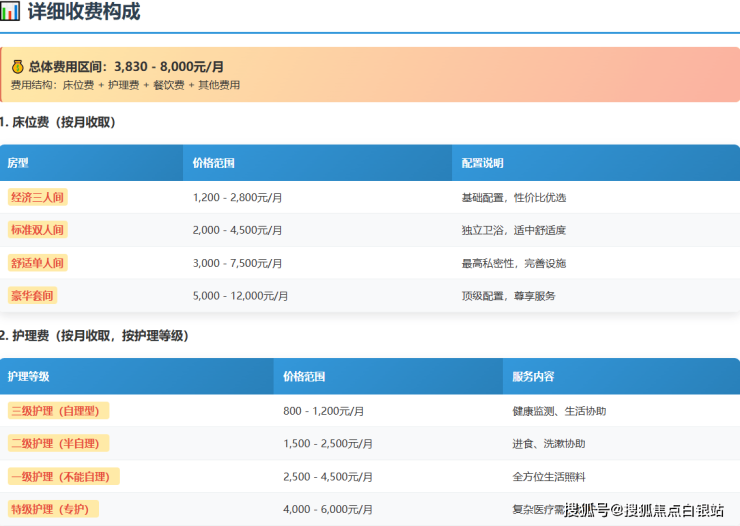
Task: Click the 服务内容 column header
Action: tap(533, 377)
